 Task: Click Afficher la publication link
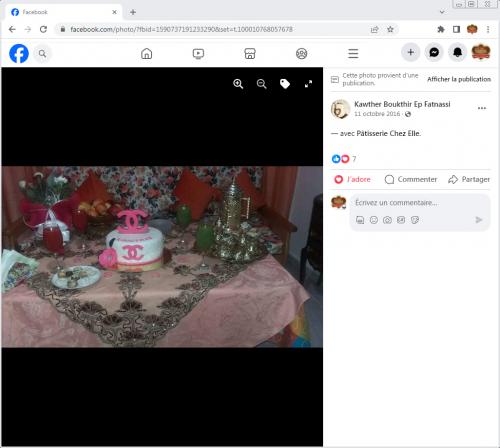(459, 79)
